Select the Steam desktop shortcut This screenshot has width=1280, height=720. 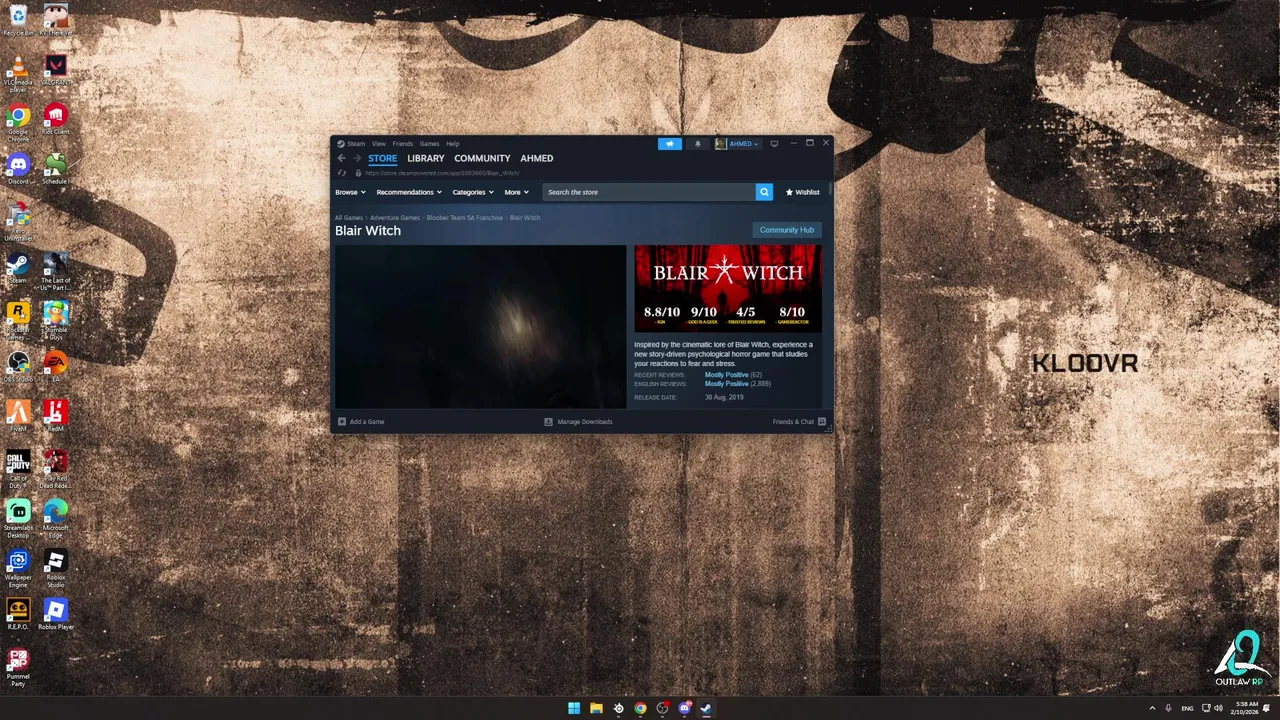18,267
